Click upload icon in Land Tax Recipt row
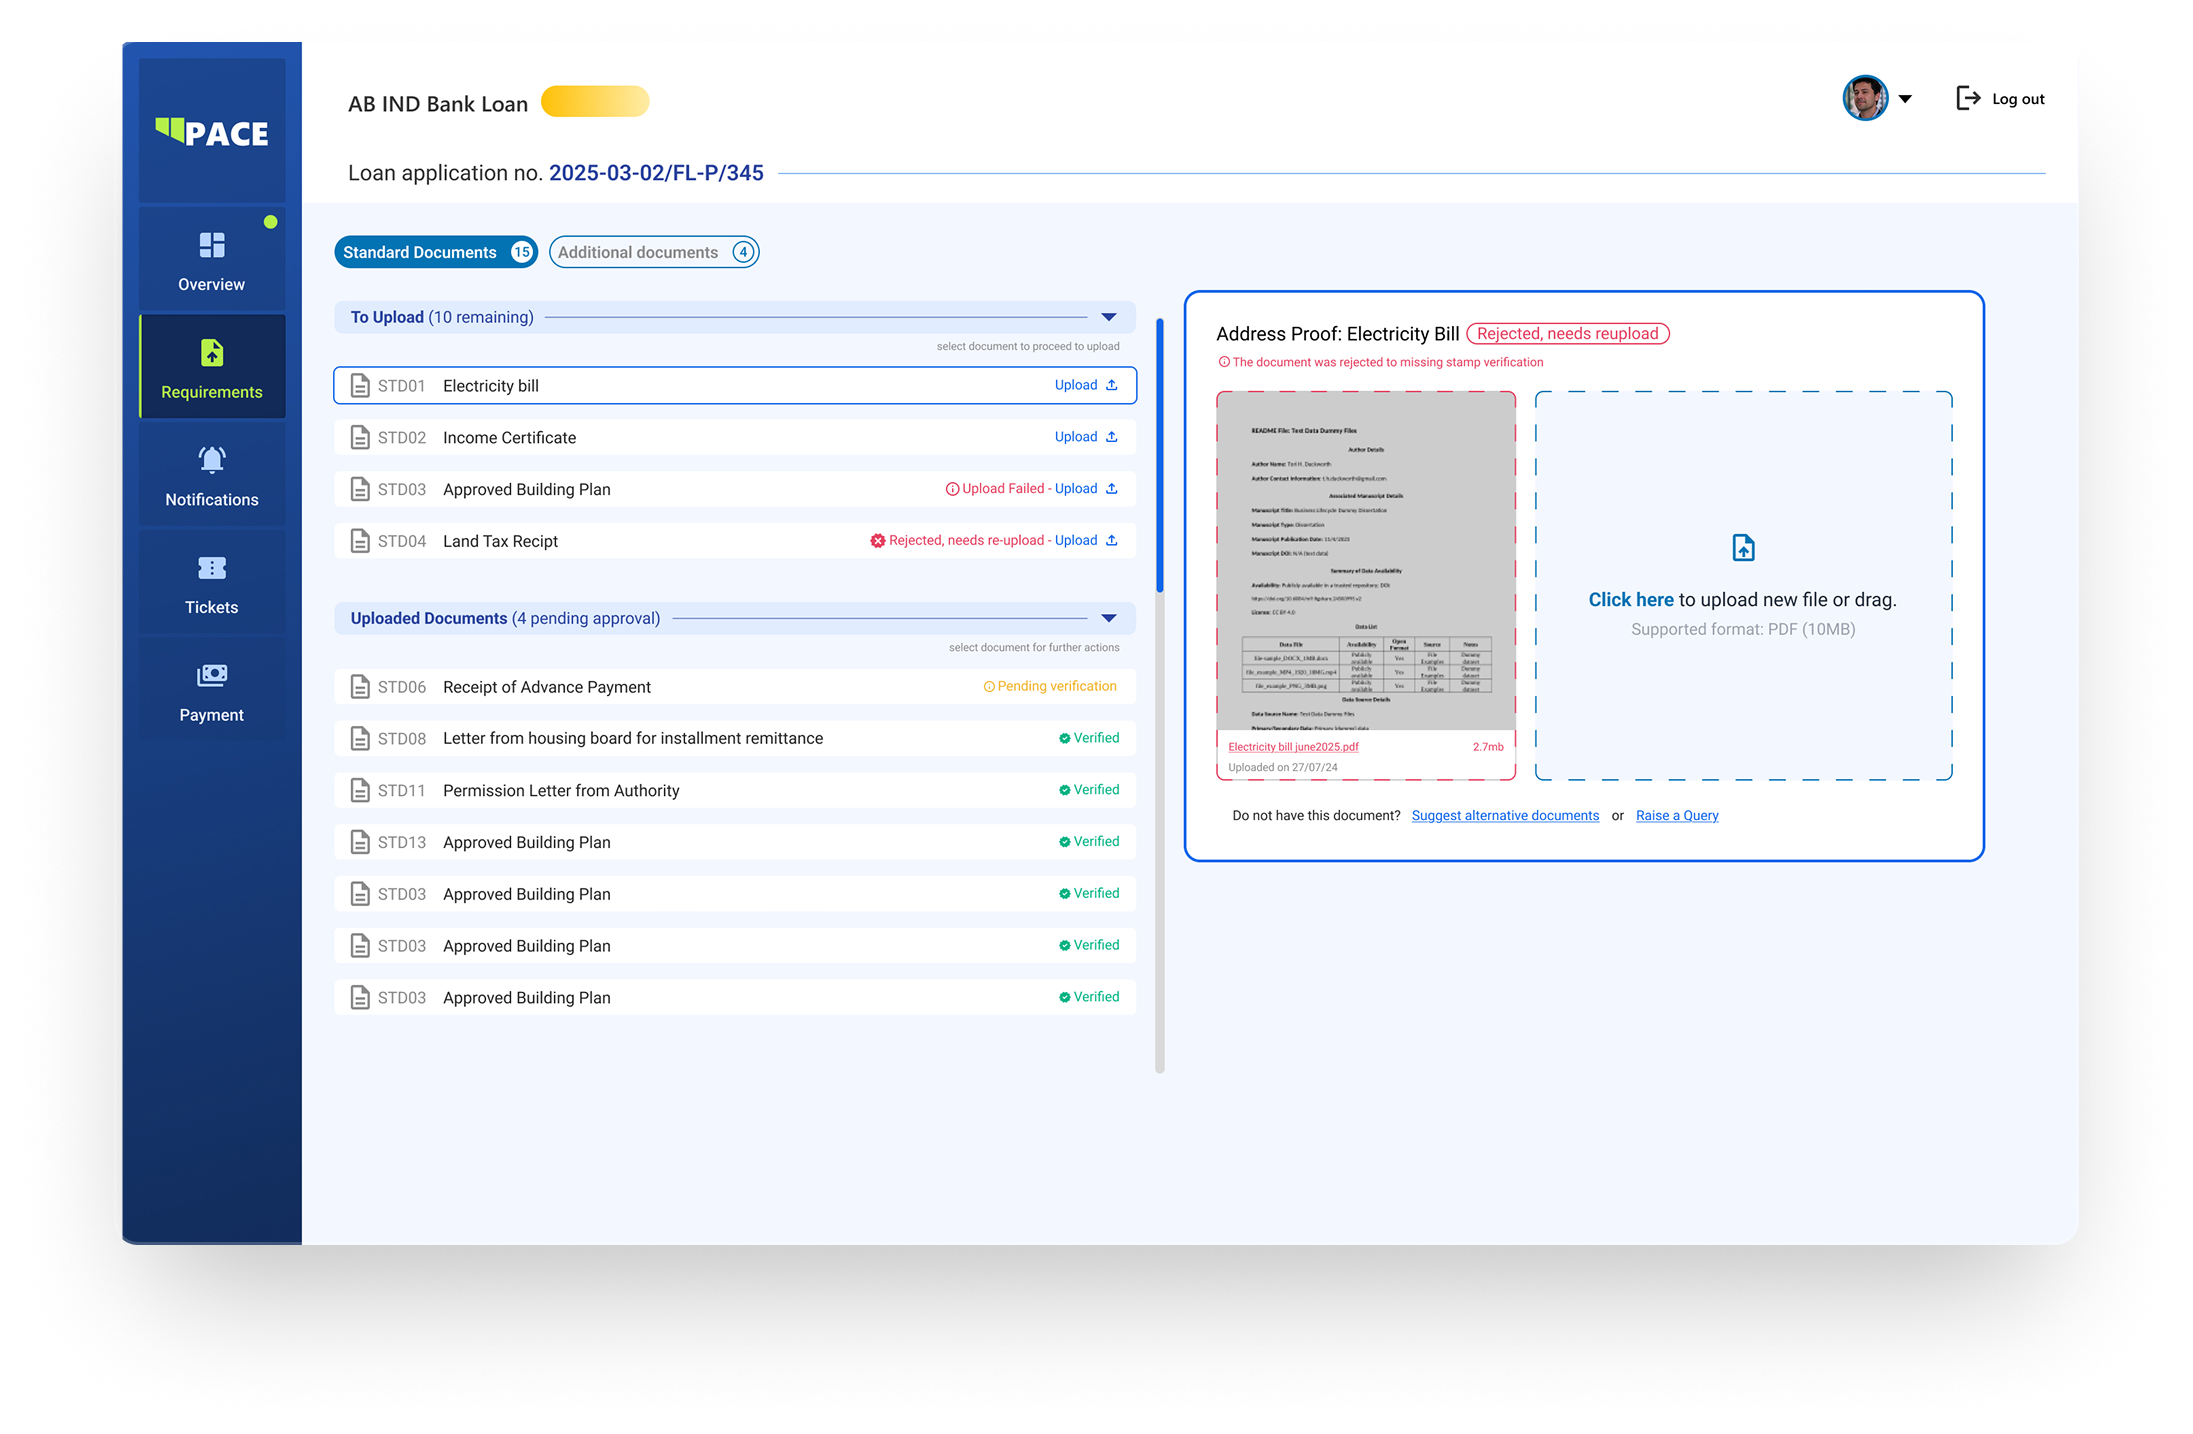 pyautogui.click(x=1112, y=541)
